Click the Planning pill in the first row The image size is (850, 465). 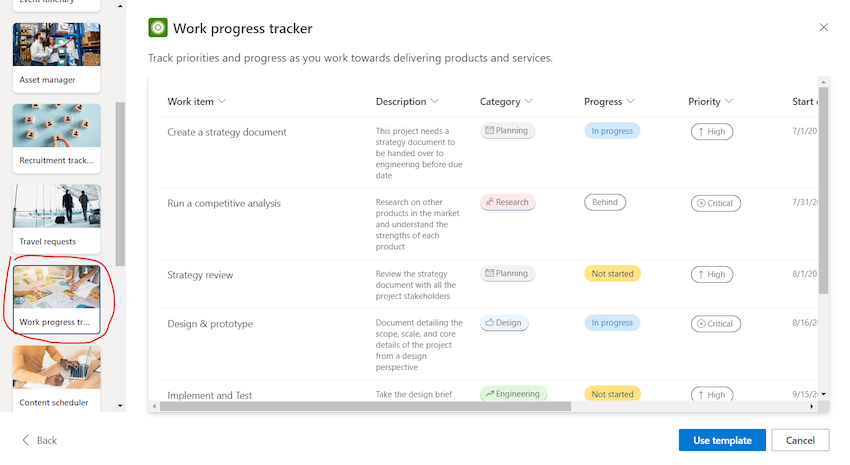click(507, 131)
